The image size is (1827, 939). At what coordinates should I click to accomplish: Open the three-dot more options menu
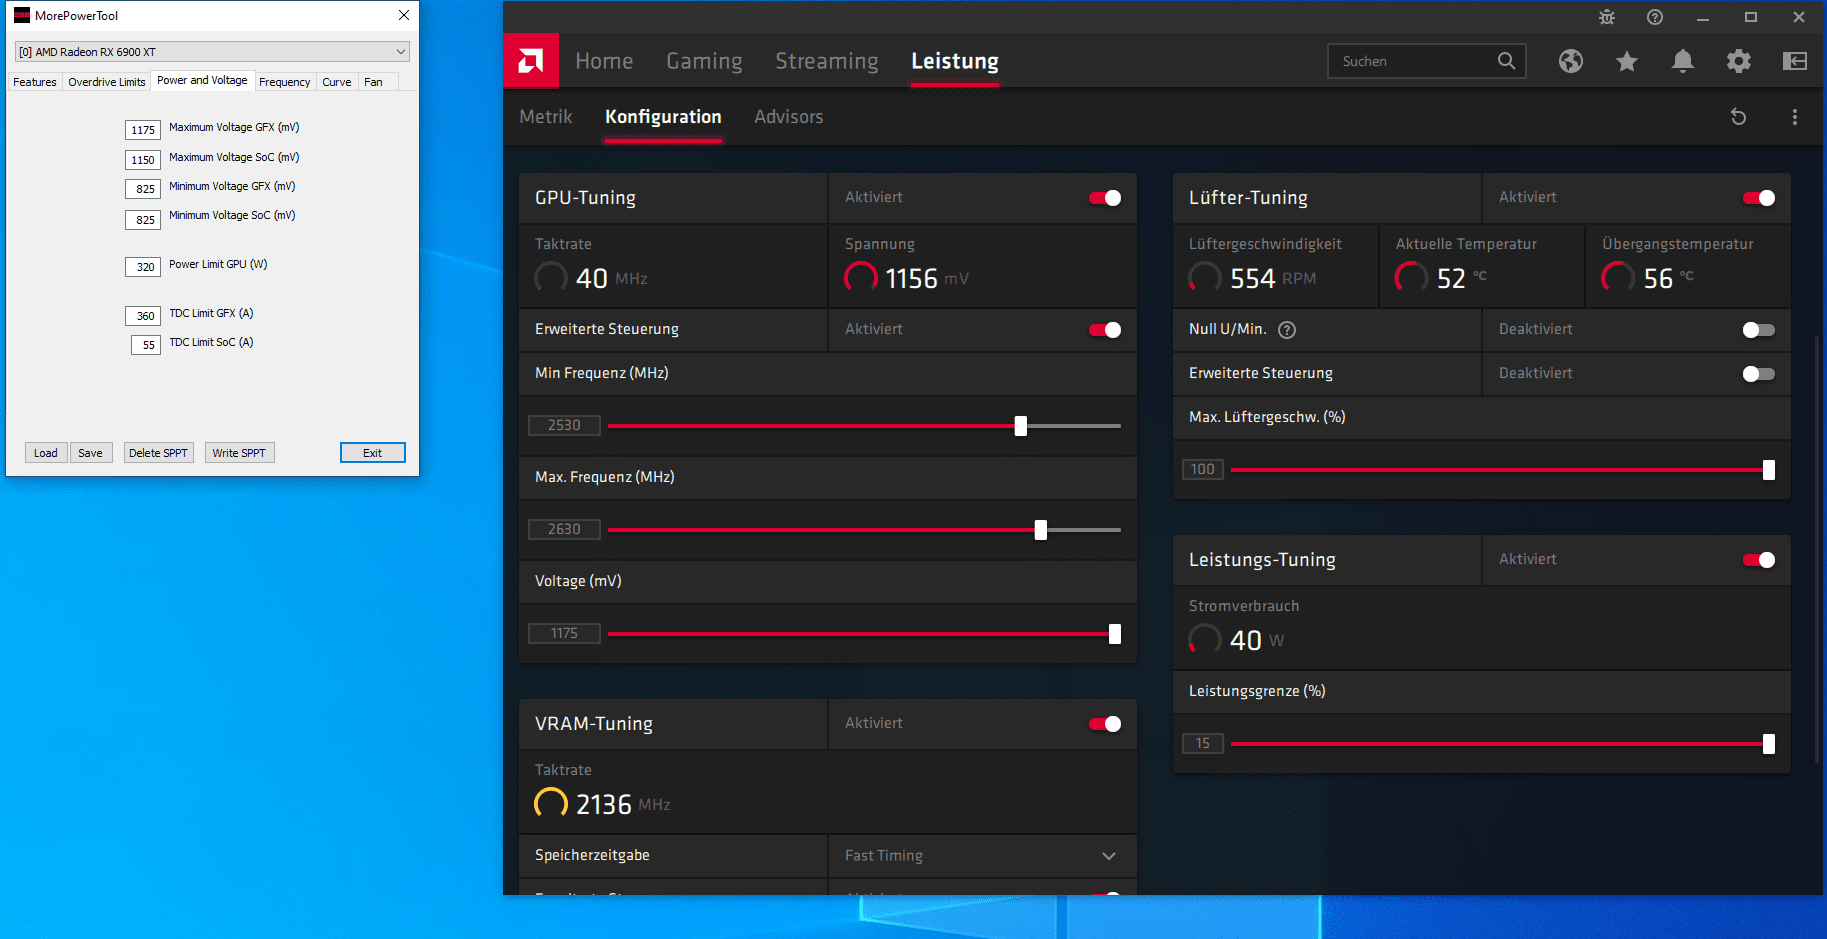pos(1795,117)
